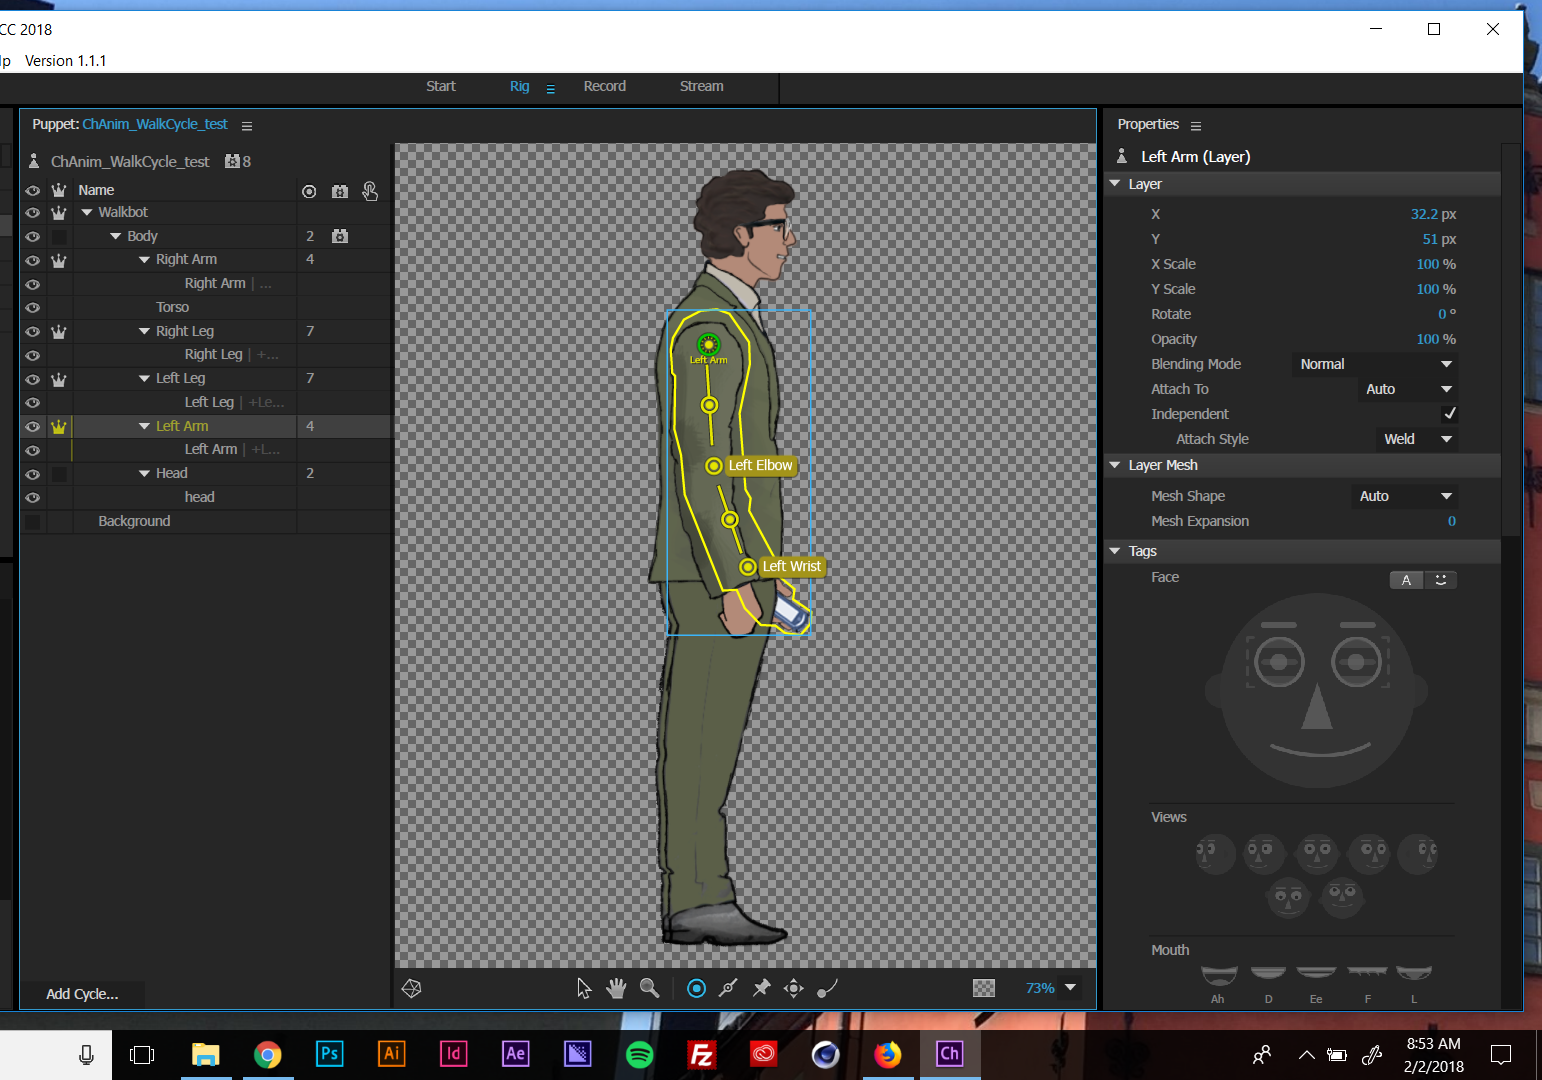Open Photoshop from the taskbar

pos(329,1054)
